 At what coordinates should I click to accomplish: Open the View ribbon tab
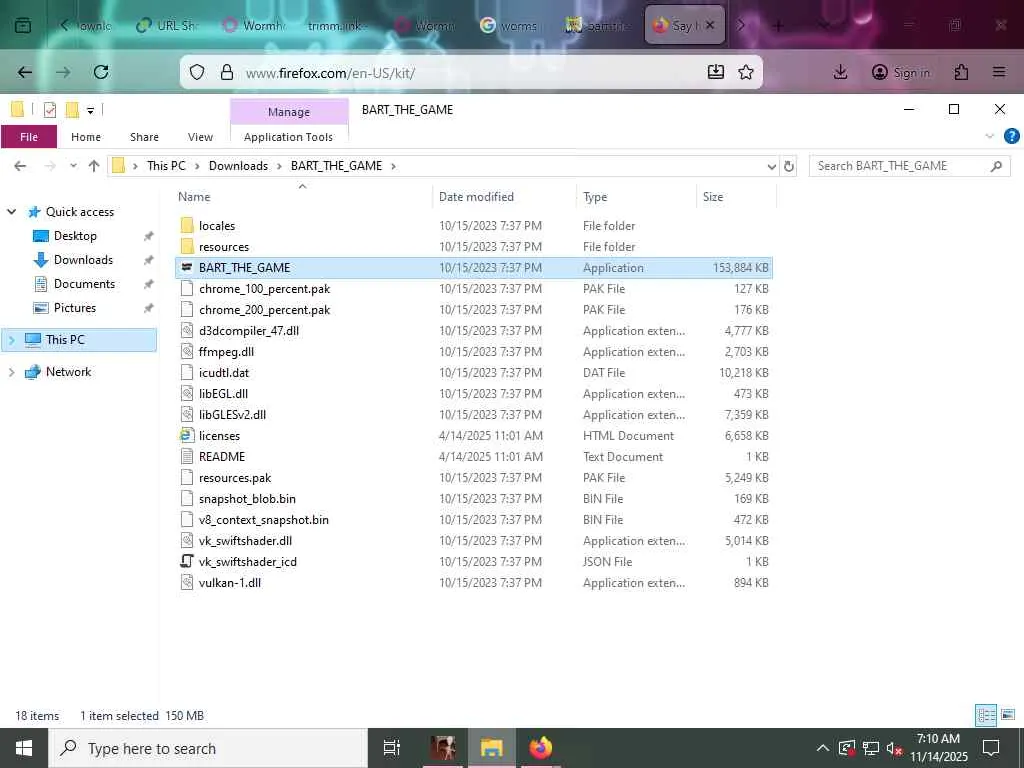200,136
